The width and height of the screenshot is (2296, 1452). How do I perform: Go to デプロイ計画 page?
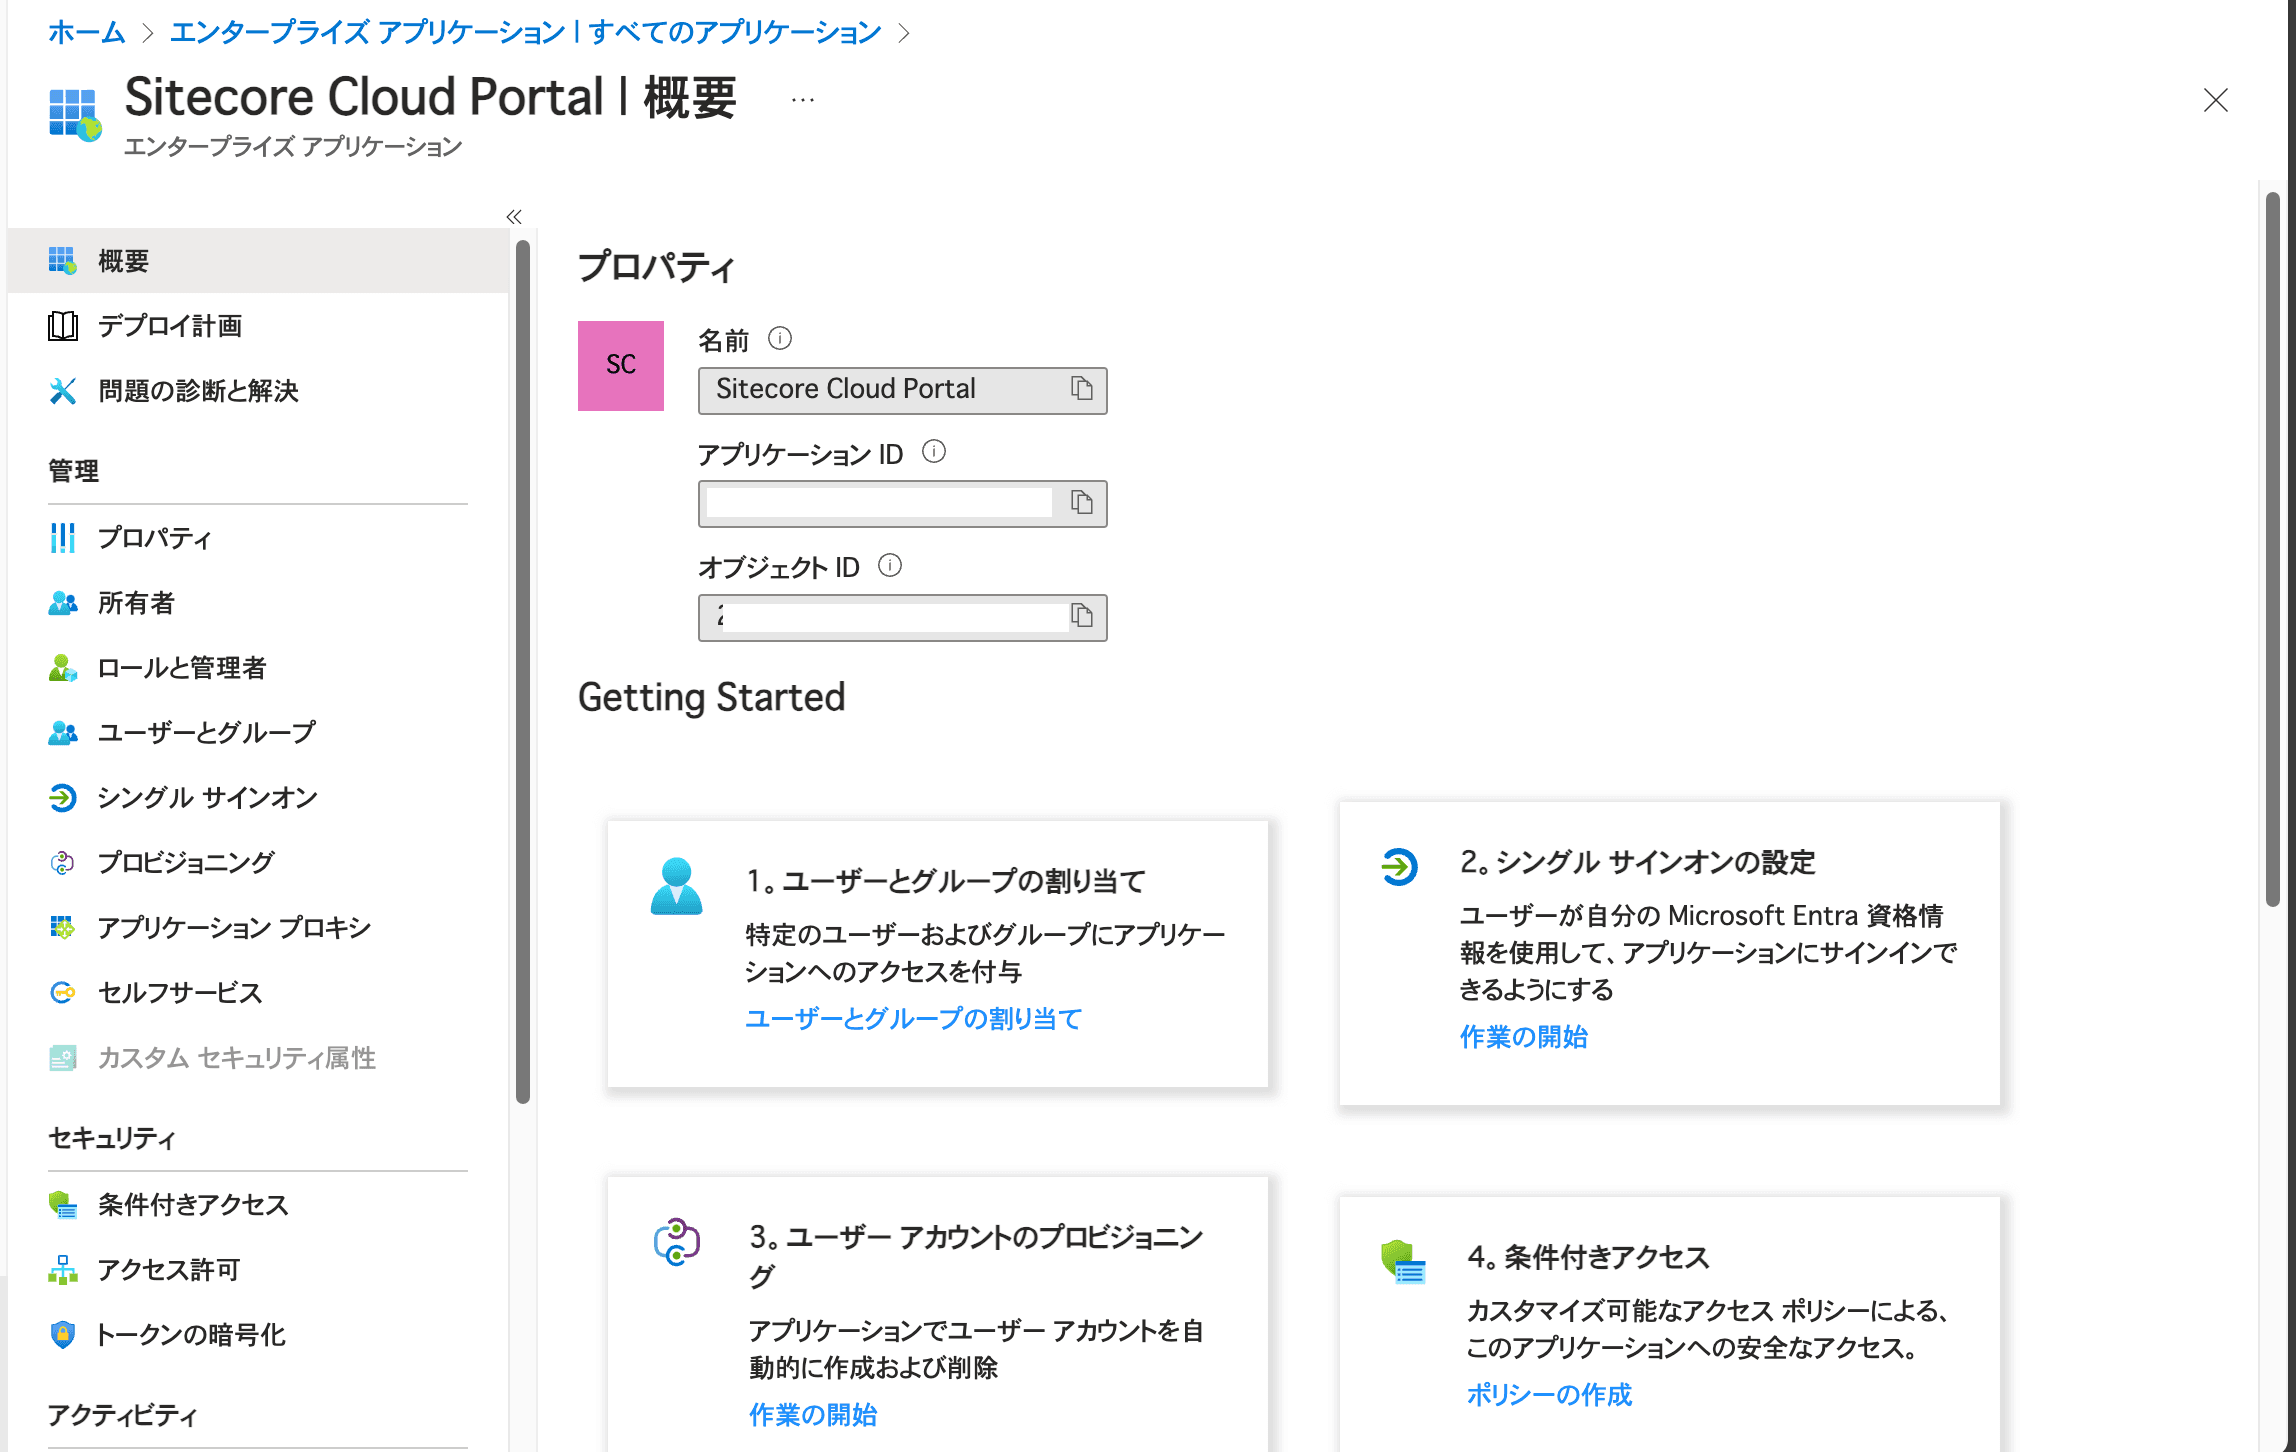[x=170, y=326]
